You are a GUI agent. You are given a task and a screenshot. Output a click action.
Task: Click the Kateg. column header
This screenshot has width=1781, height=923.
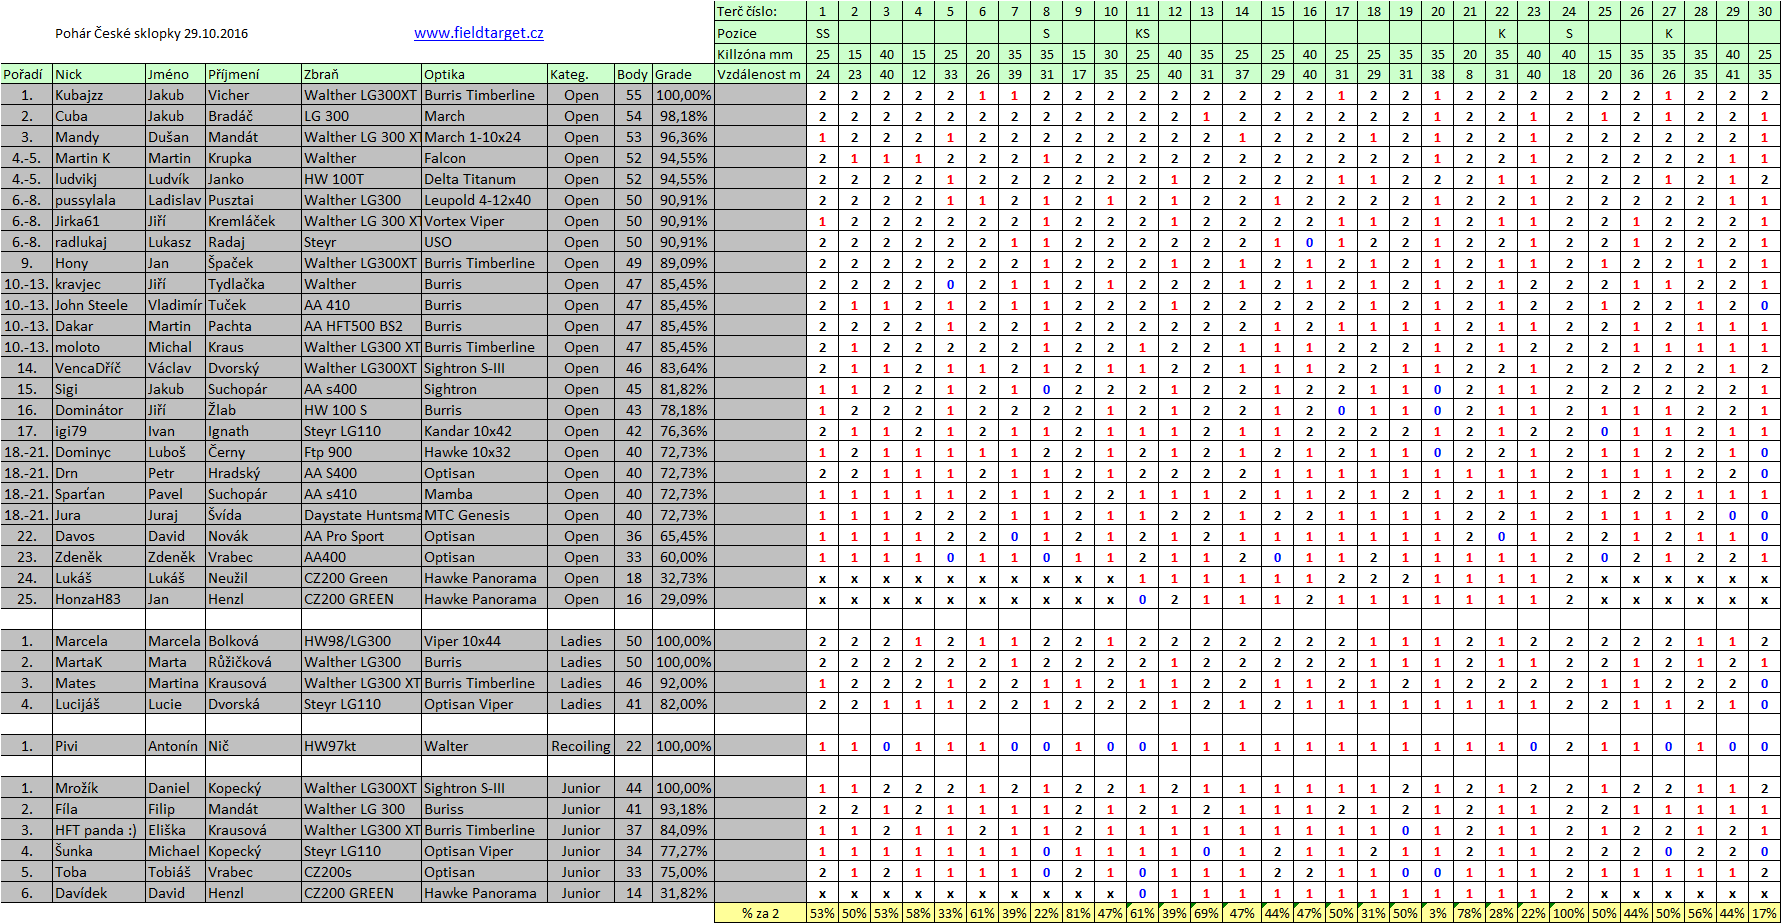click(x=580, y=74)
